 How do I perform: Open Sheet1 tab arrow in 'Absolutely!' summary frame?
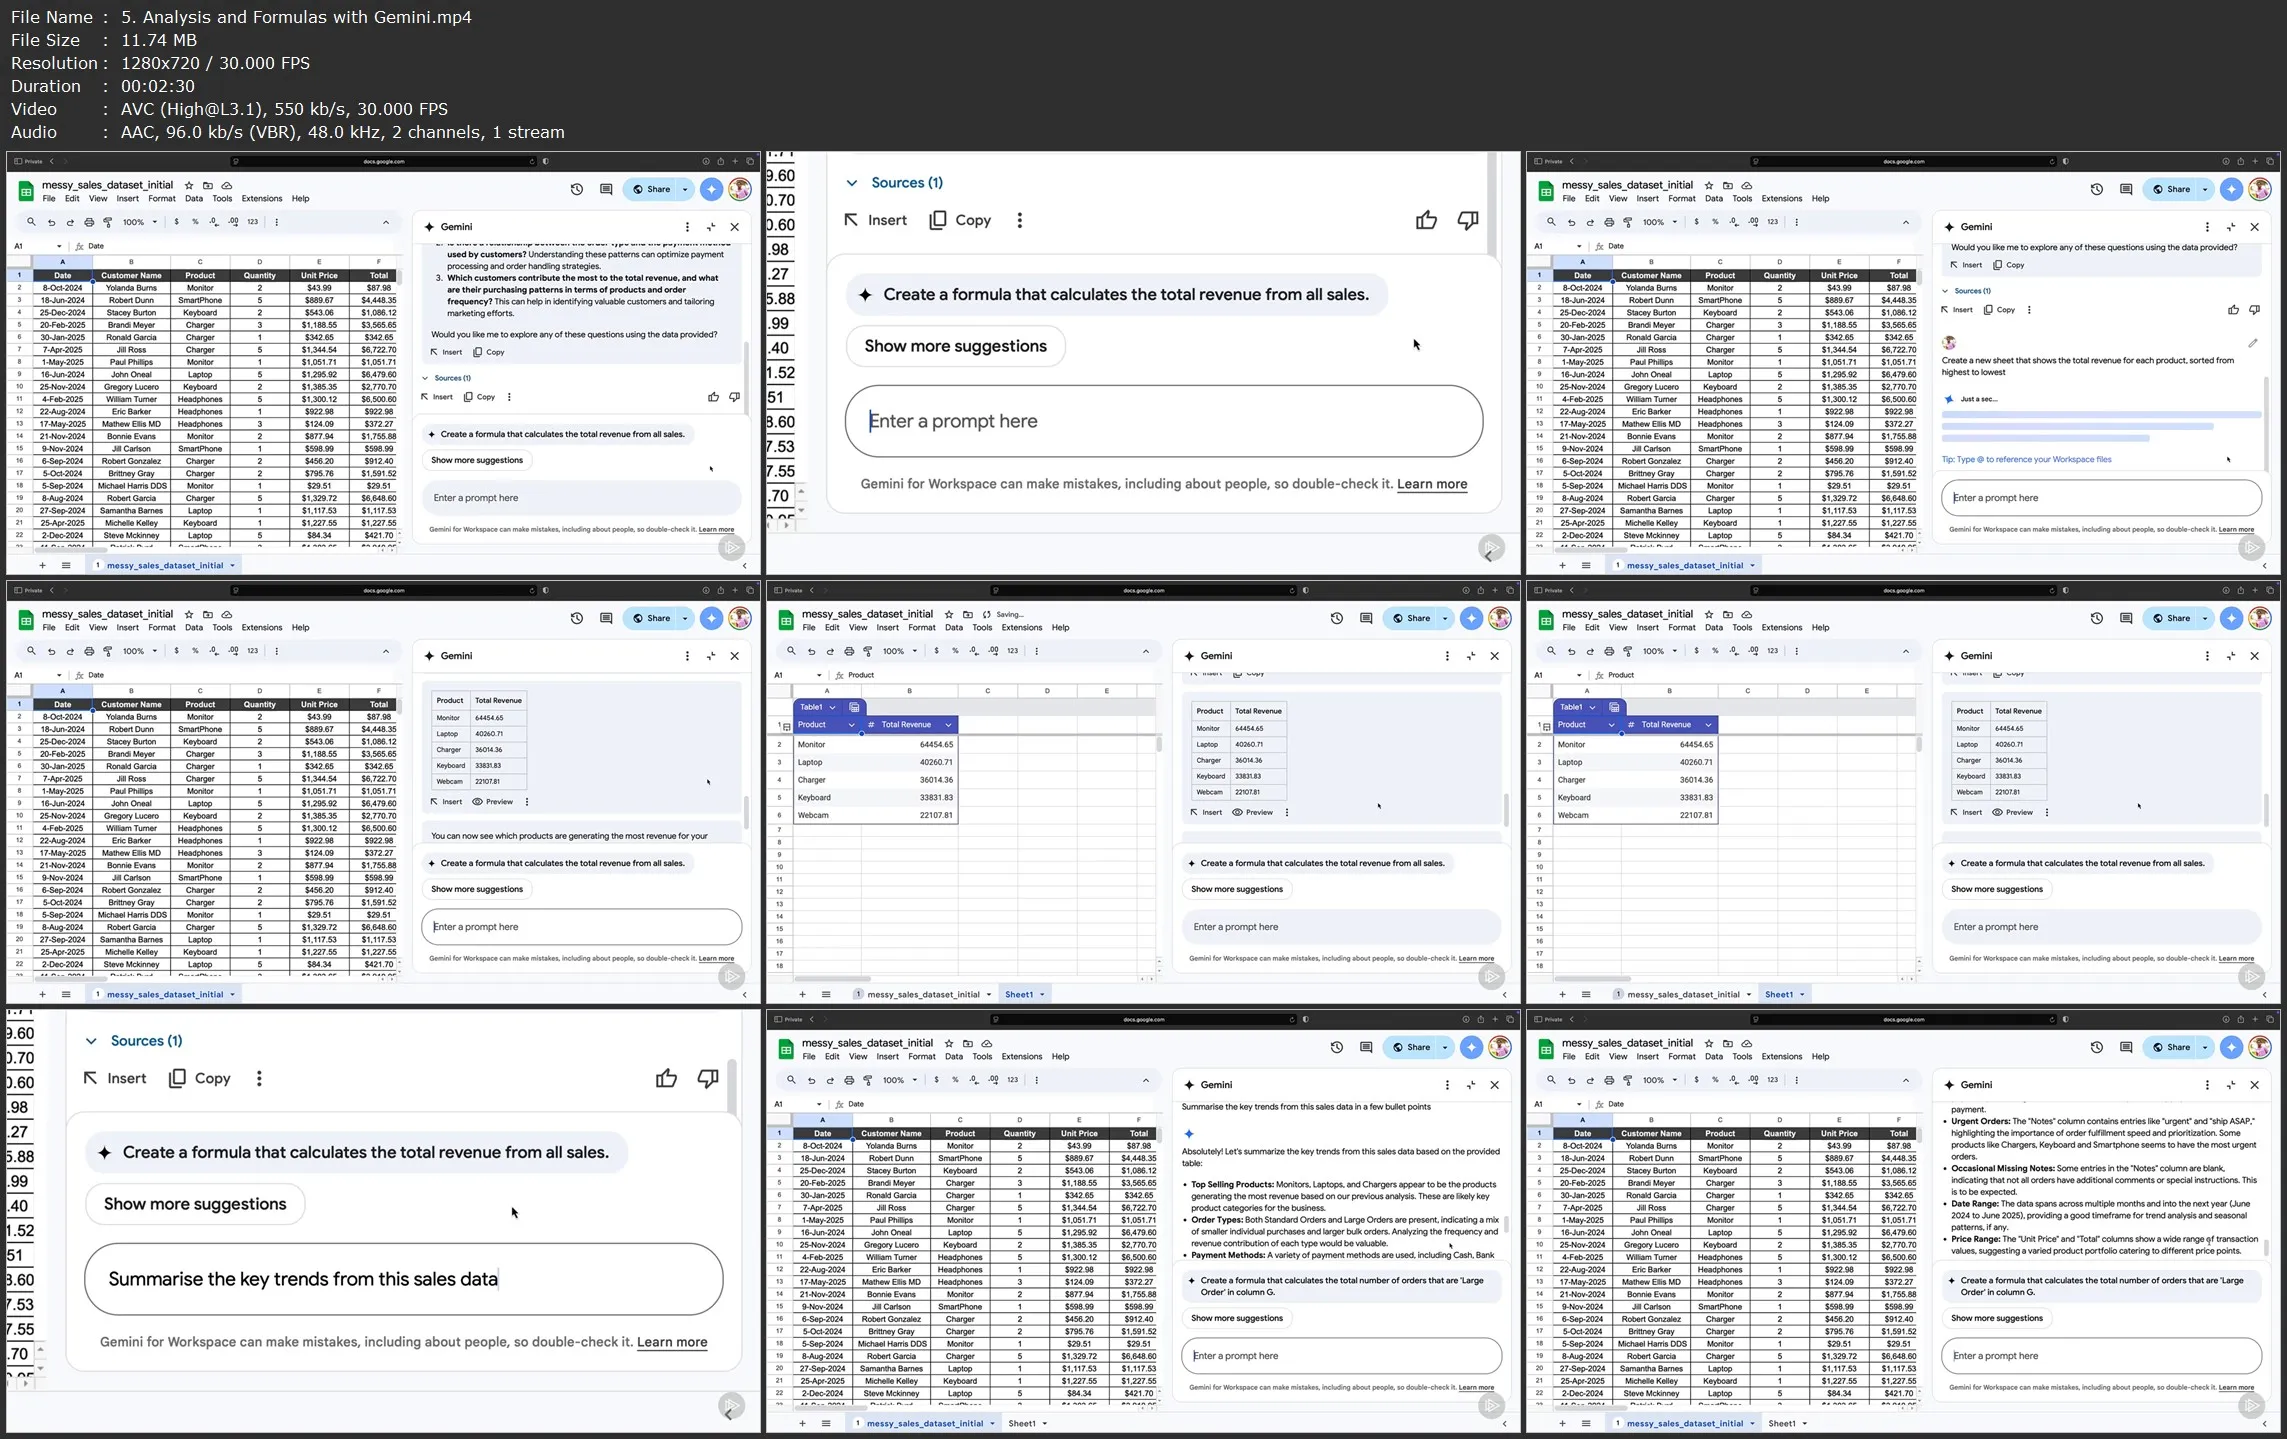[1045, 1423]
